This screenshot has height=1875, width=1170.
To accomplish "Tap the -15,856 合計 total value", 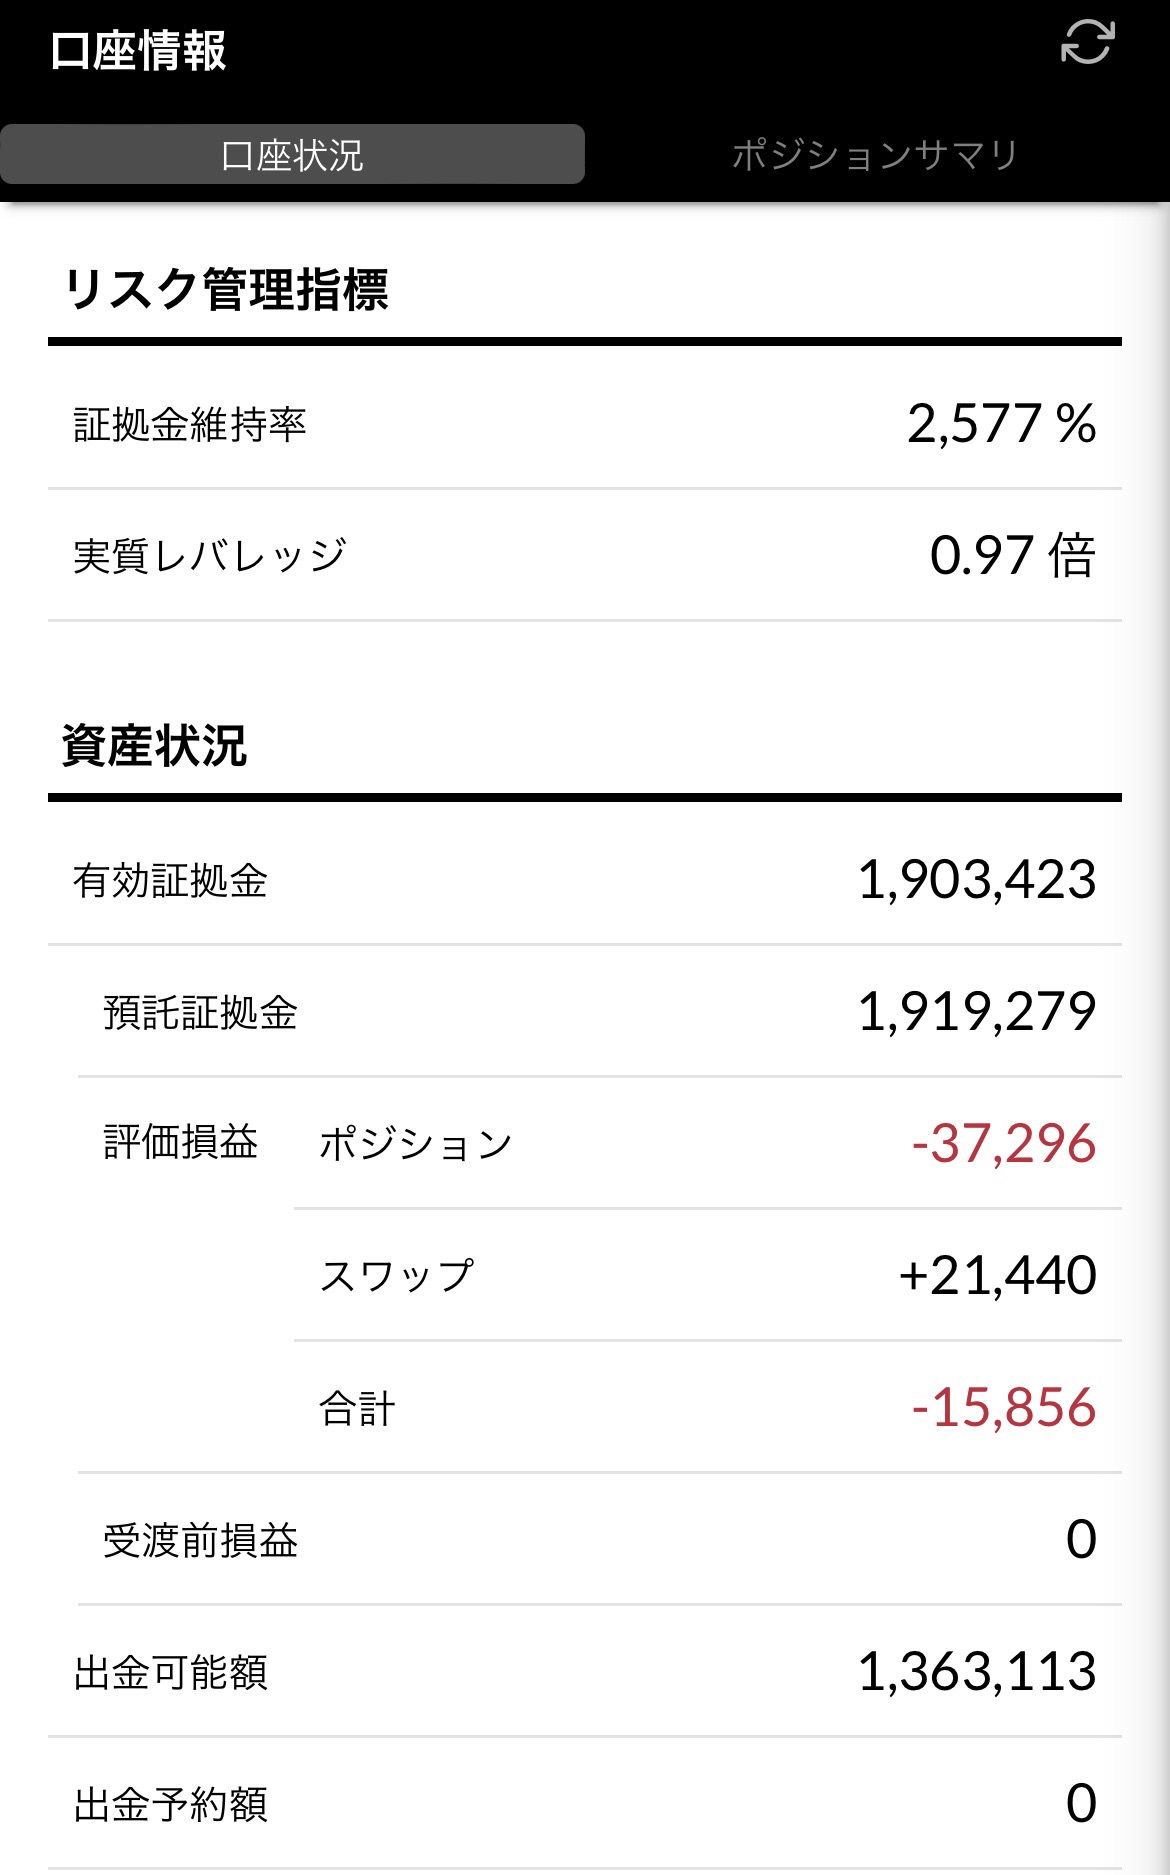I will click(1003, 1408).
